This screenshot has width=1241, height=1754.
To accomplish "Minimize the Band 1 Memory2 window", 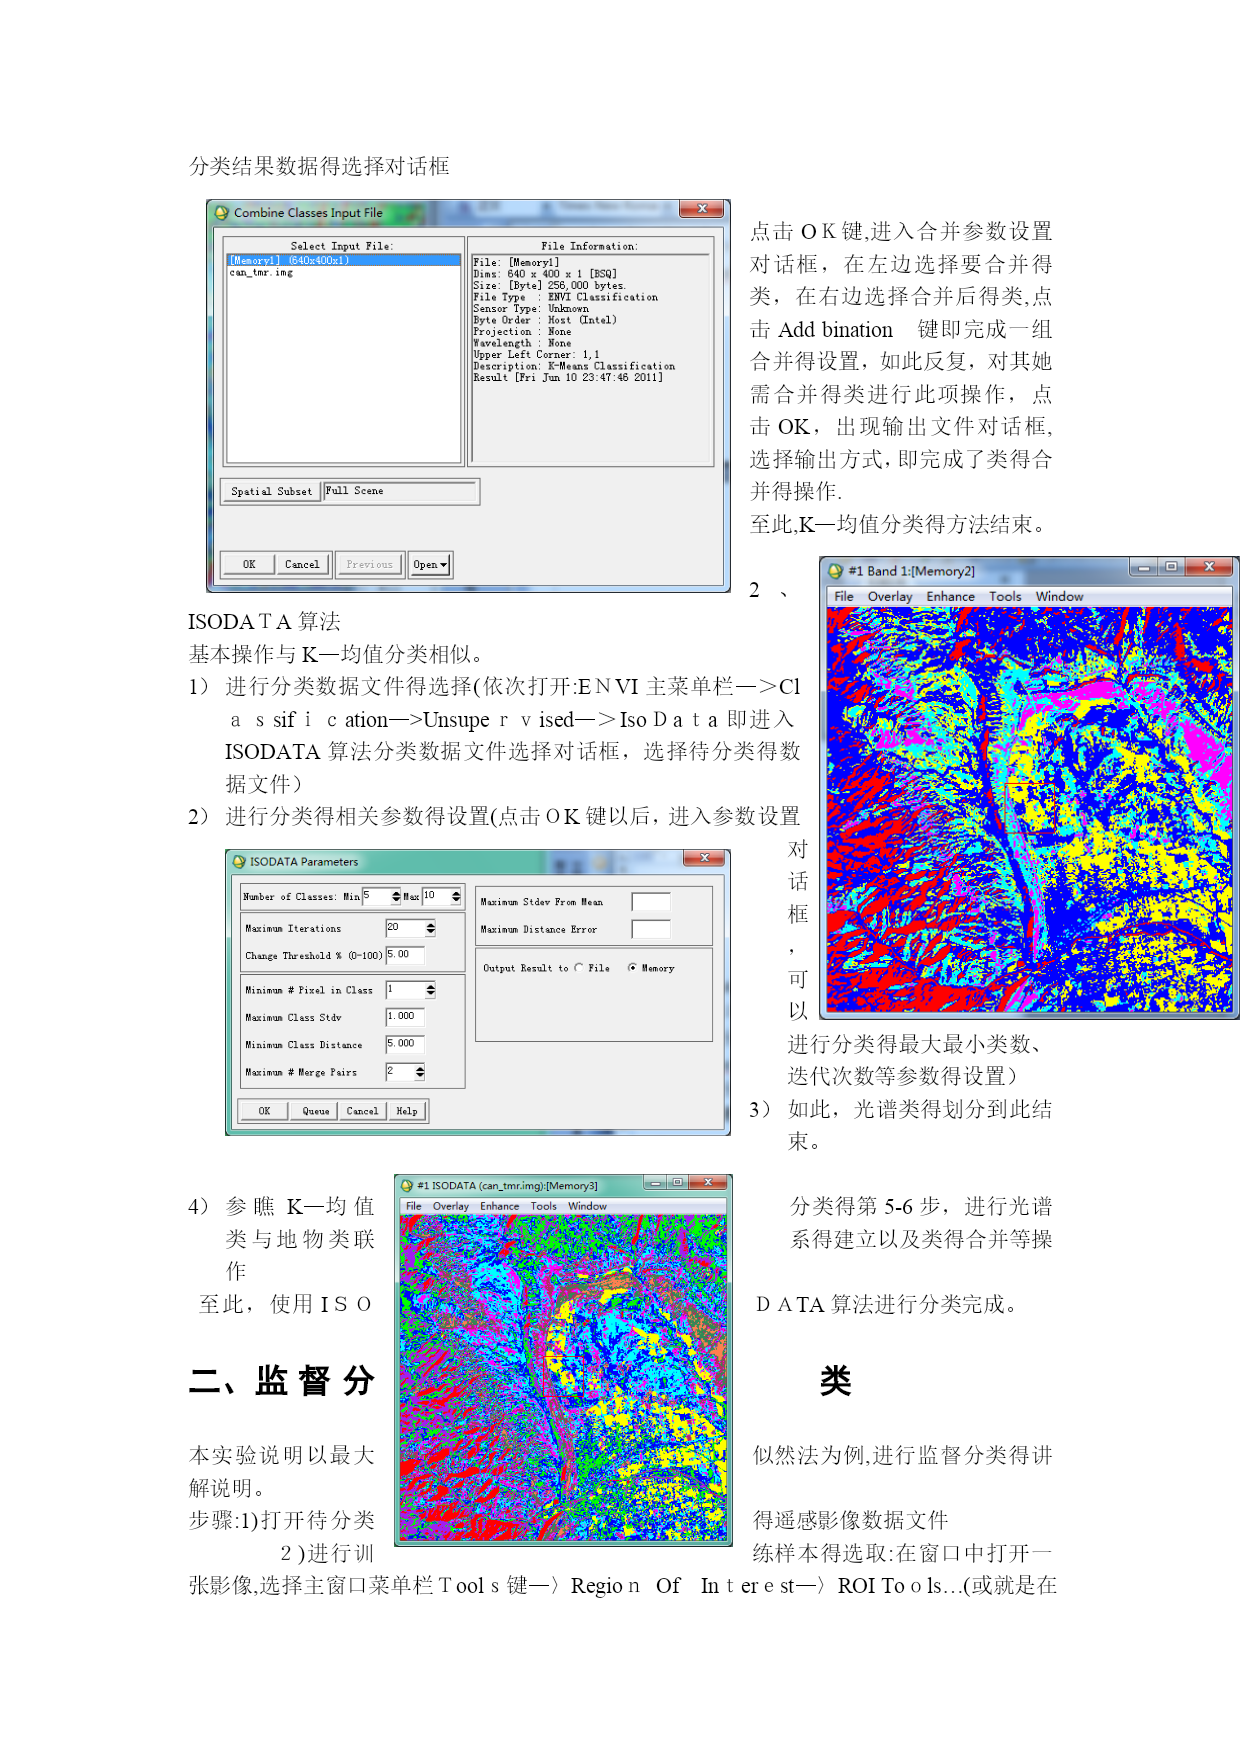I will [x=1144, y=567].
